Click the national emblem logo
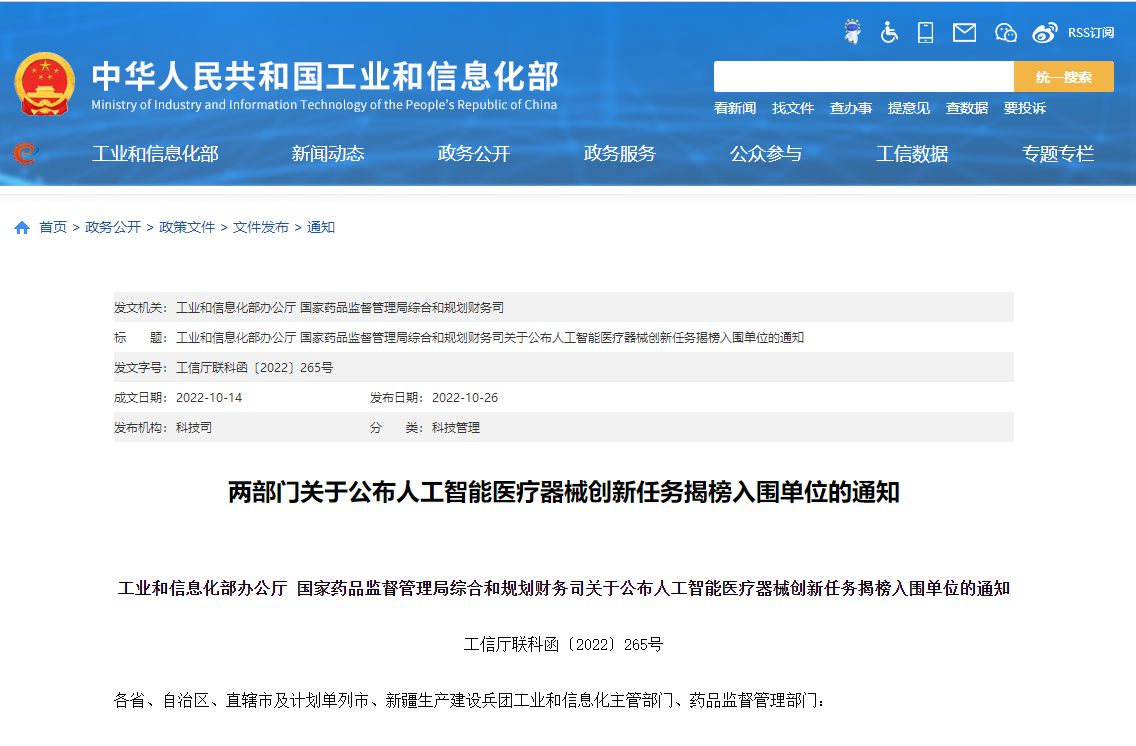 (x=45, y=85)
